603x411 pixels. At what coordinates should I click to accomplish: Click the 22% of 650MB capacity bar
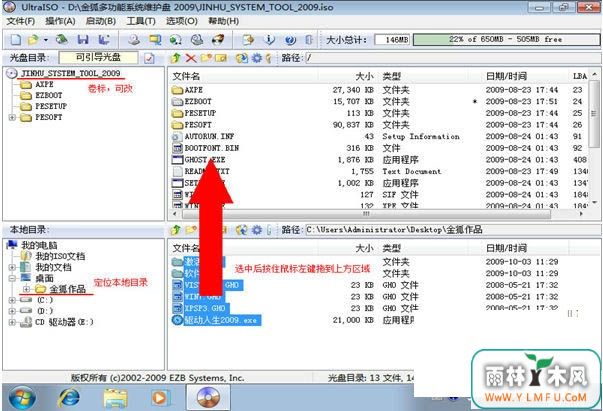(x=506, y=39)
